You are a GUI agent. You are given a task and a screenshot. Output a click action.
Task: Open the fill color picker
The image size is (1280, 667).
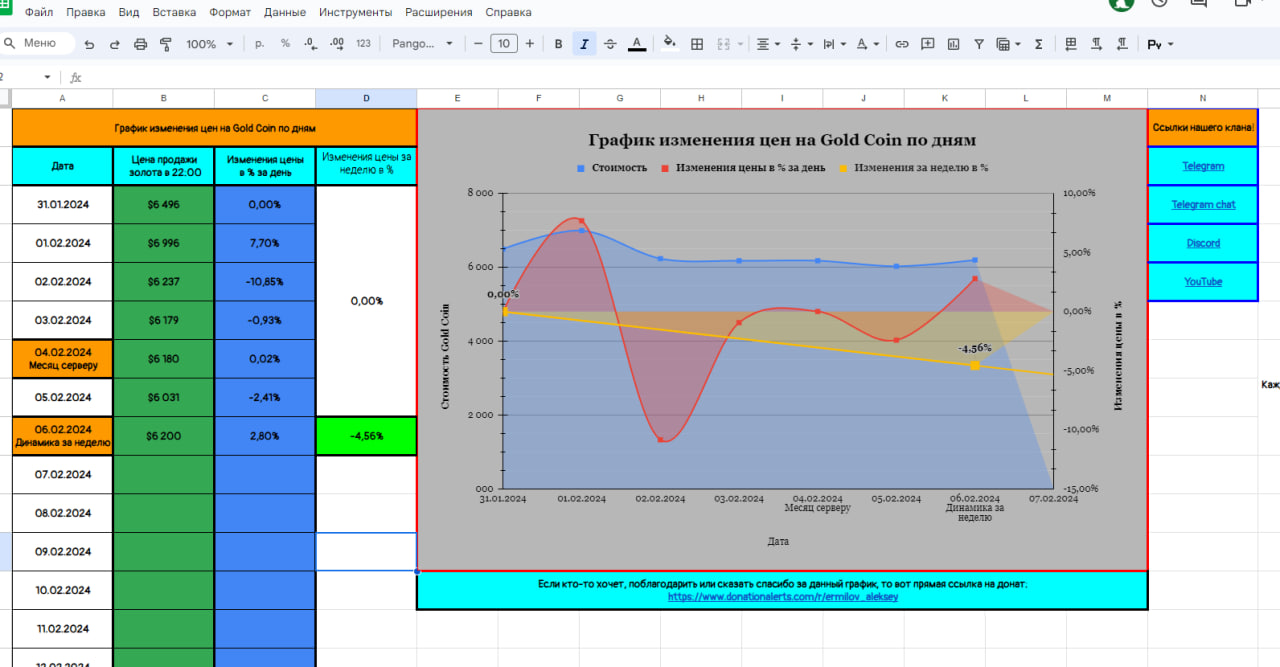tap(670, 44)
